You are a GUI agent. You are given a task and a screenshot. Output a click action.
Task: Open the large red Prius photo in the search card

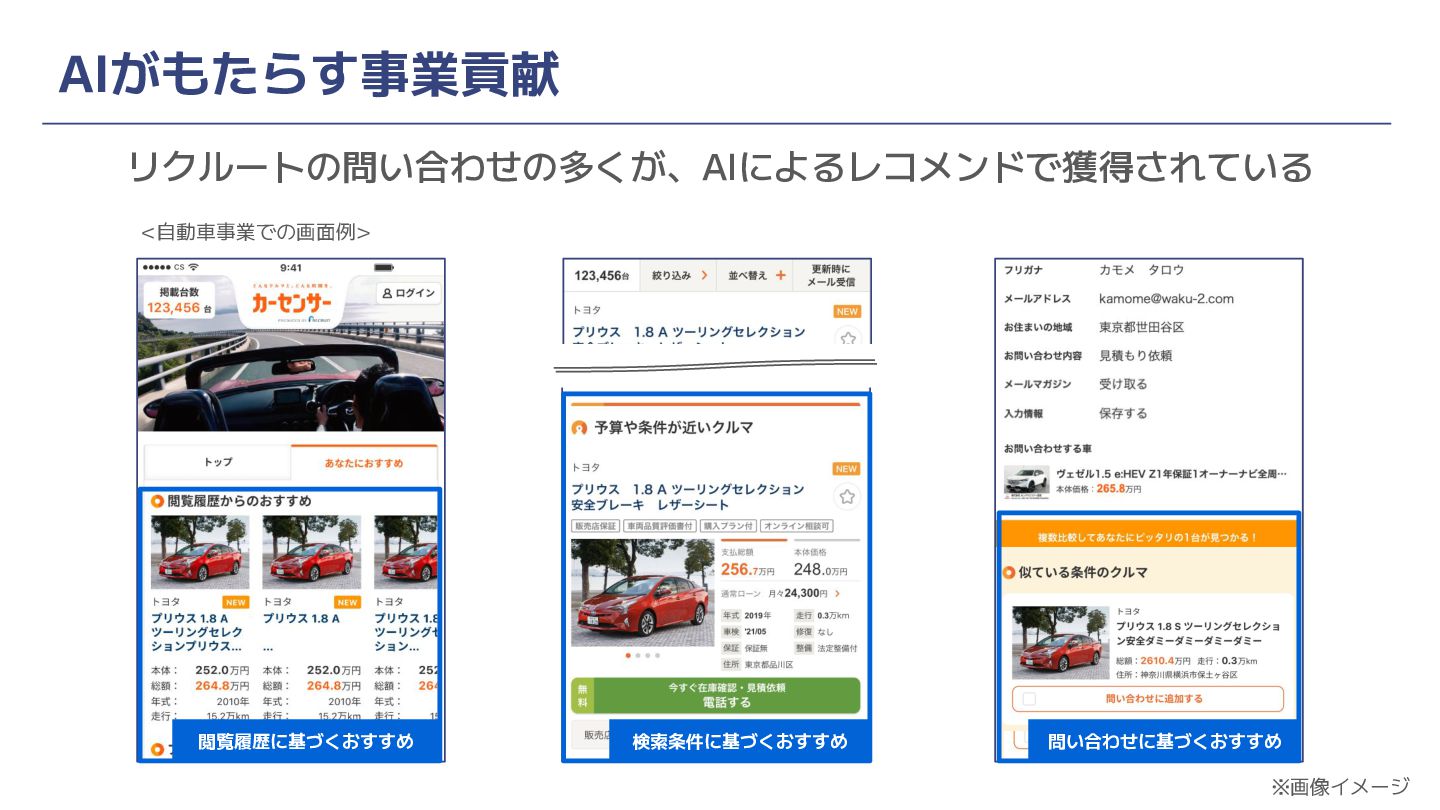click(642, 593)
